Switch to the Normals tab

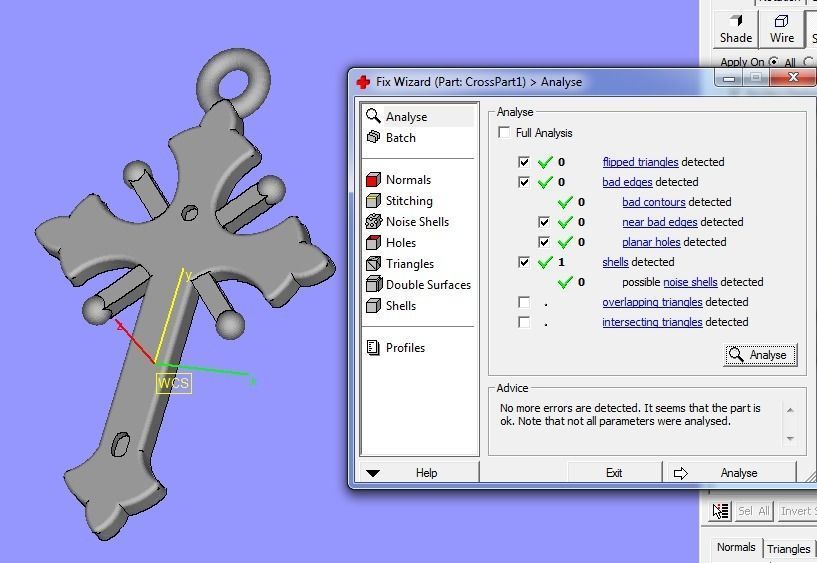(x=736, y=547)
